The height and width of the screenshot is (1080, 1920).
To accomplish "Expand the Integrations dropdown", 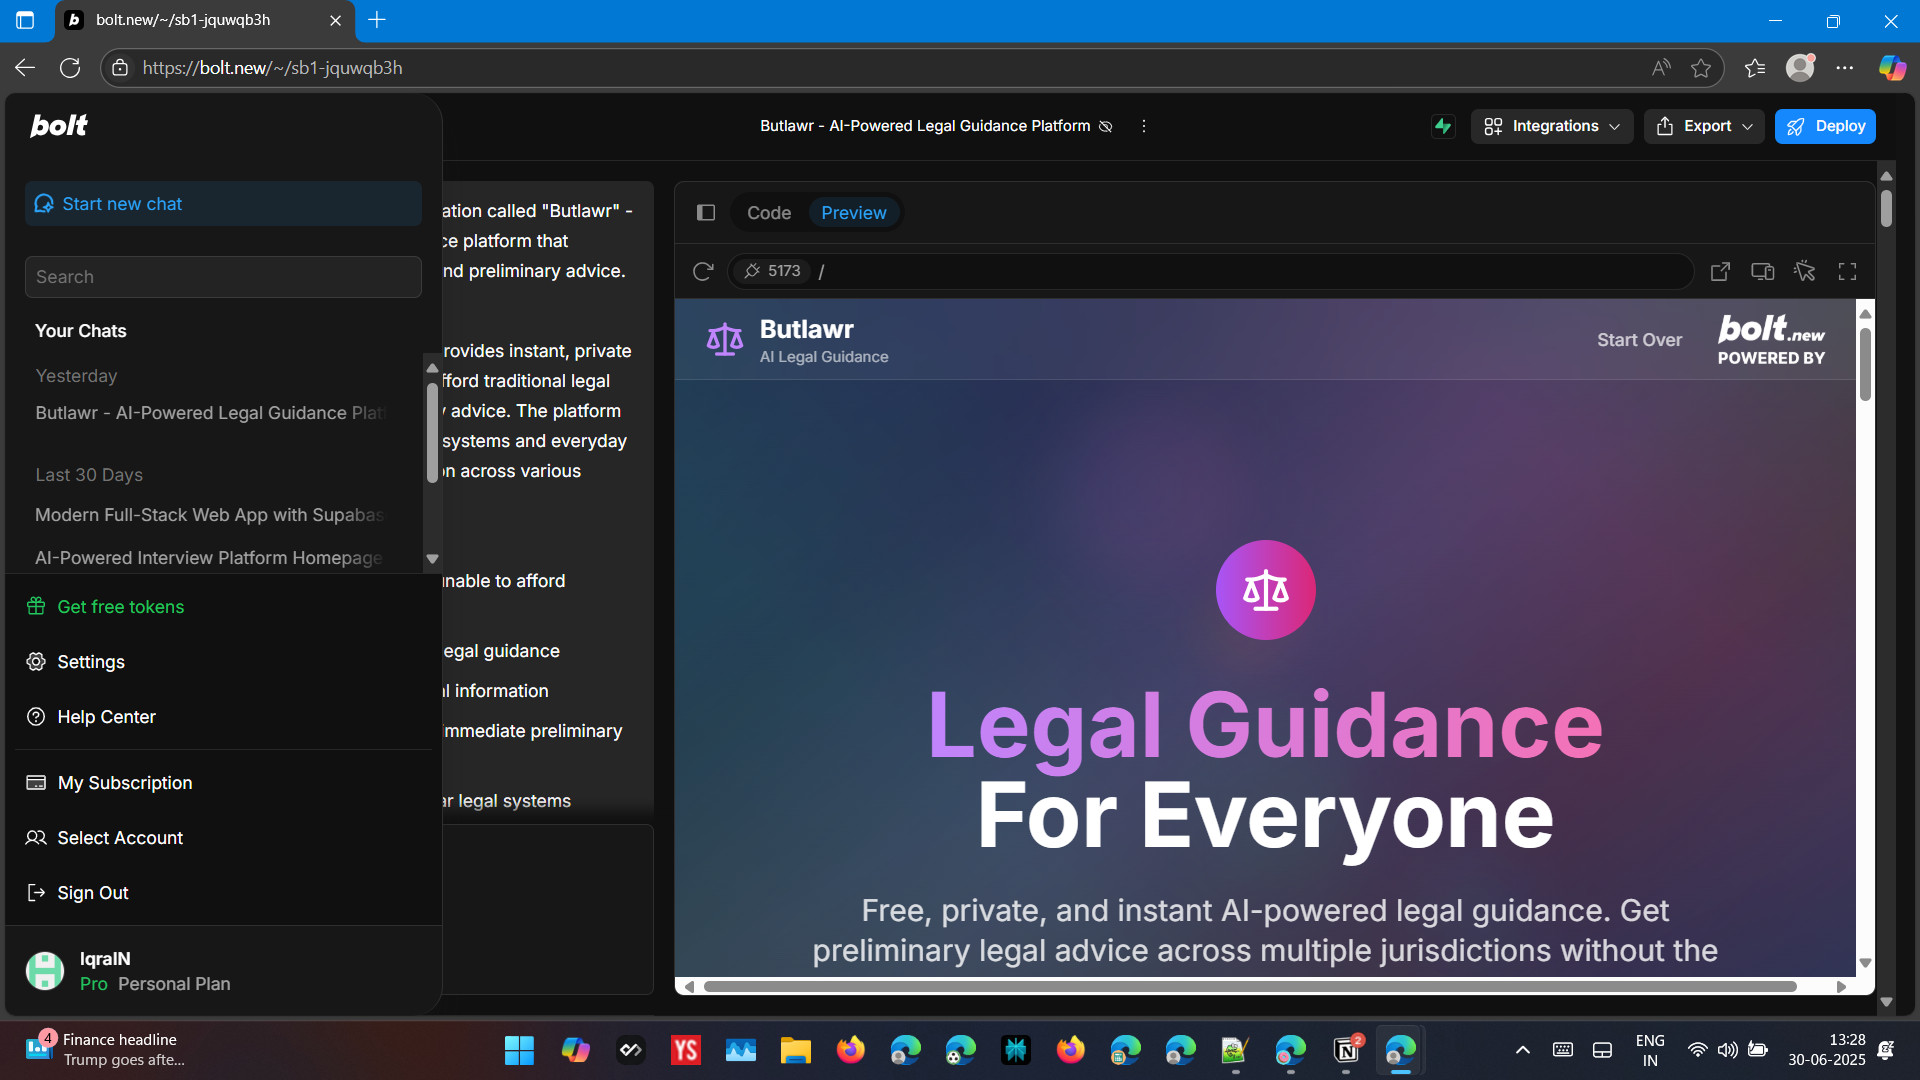I will 1551,126.
